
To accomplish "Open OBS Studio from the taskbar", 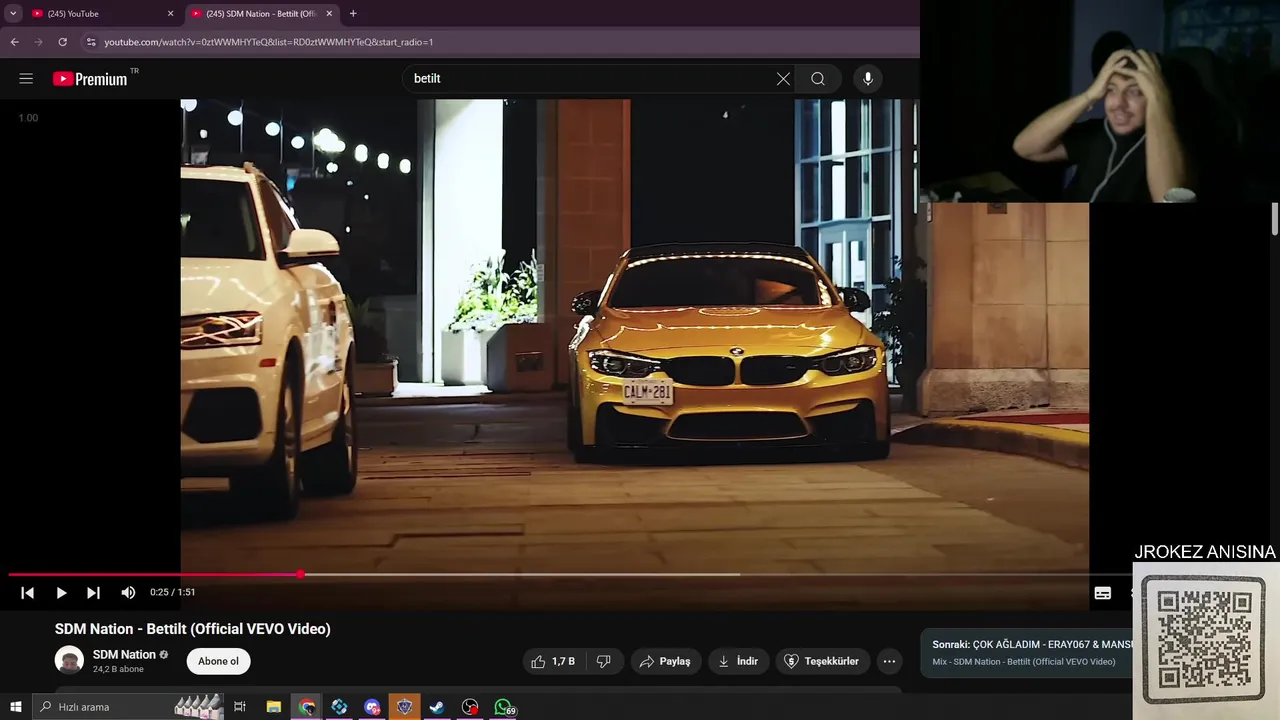I will coord(470,707).
